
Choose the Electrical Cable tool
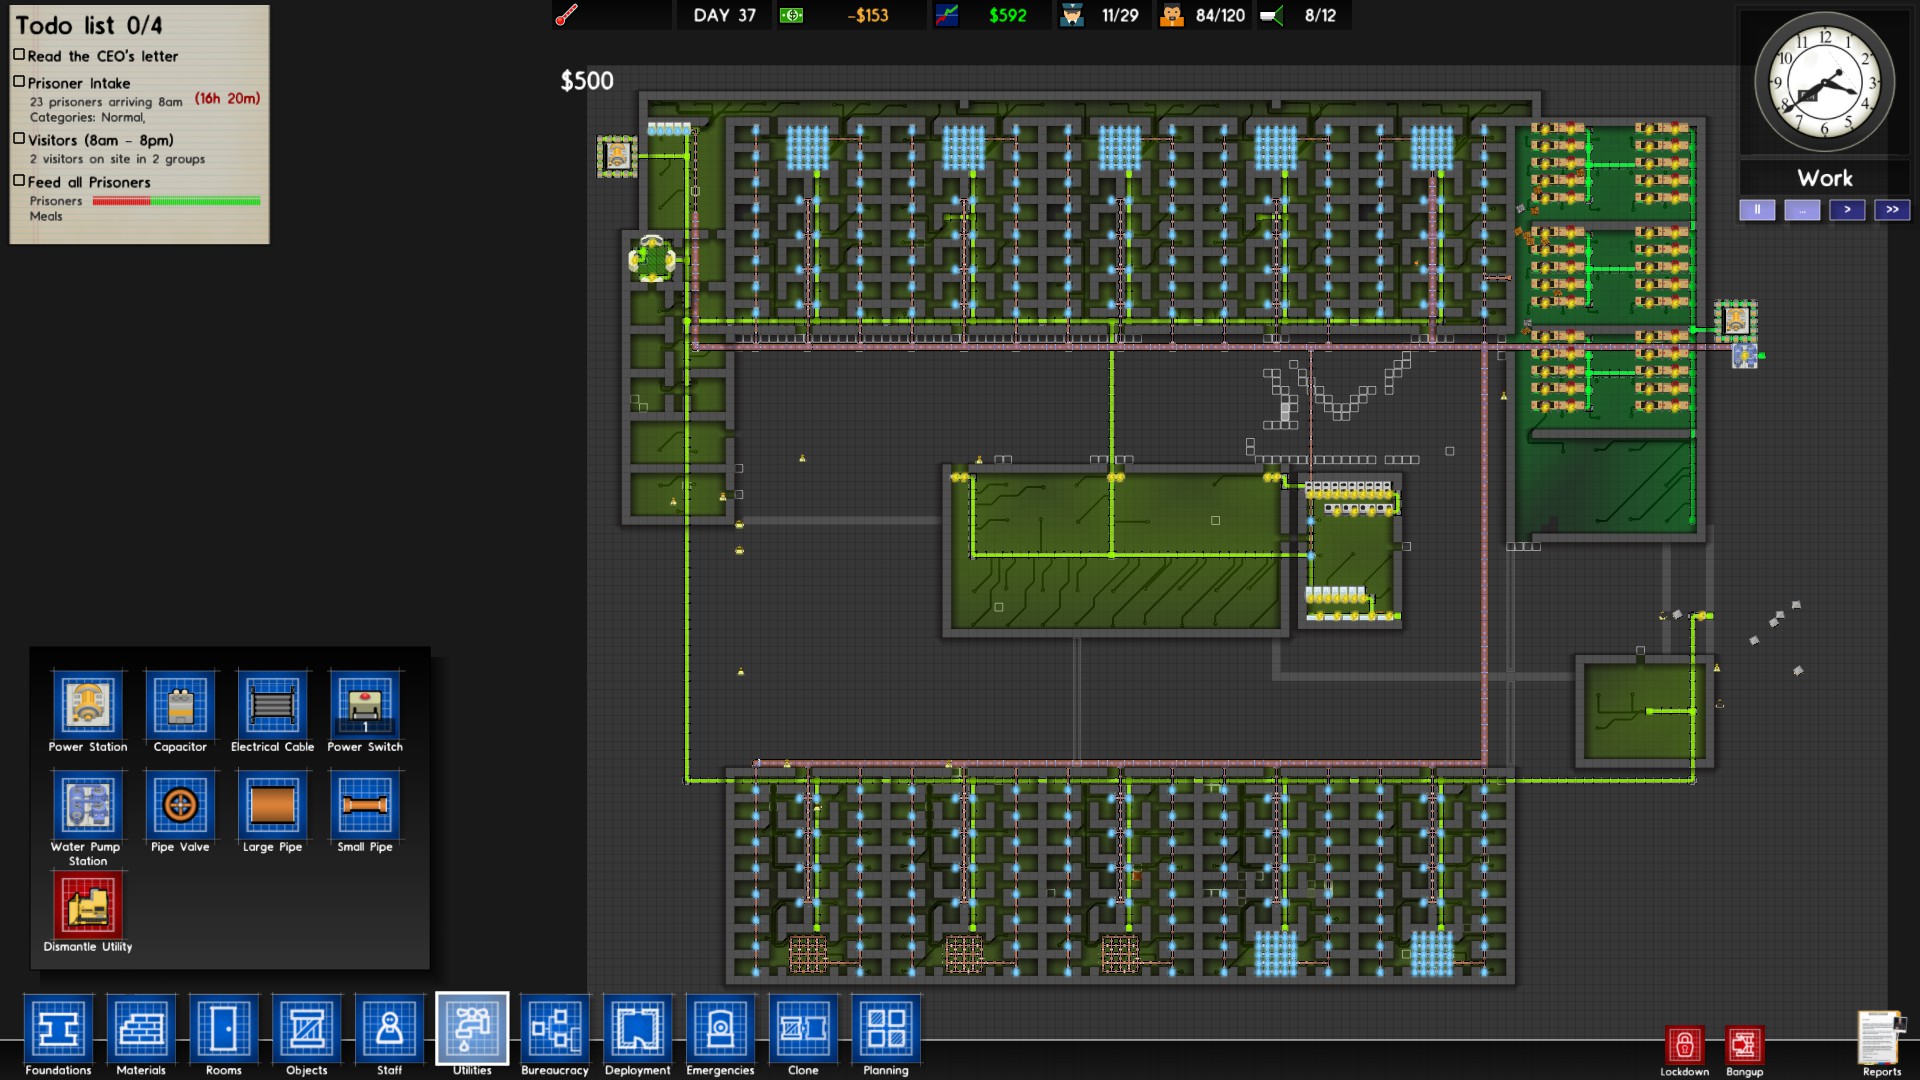[272, 705]
